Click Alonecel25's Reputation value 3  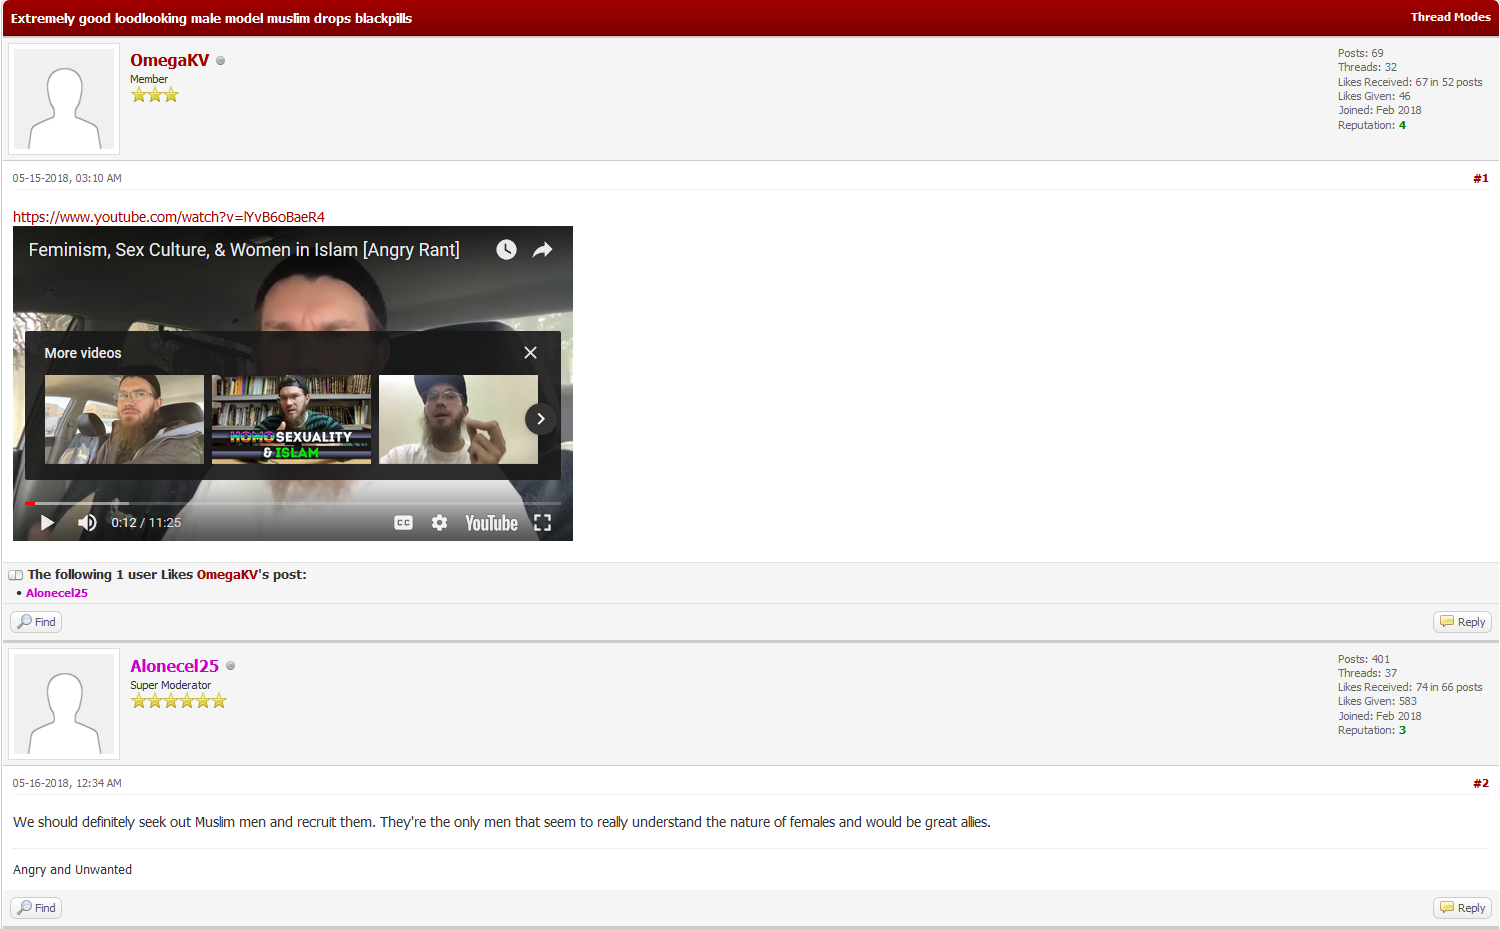point(1402,730)
